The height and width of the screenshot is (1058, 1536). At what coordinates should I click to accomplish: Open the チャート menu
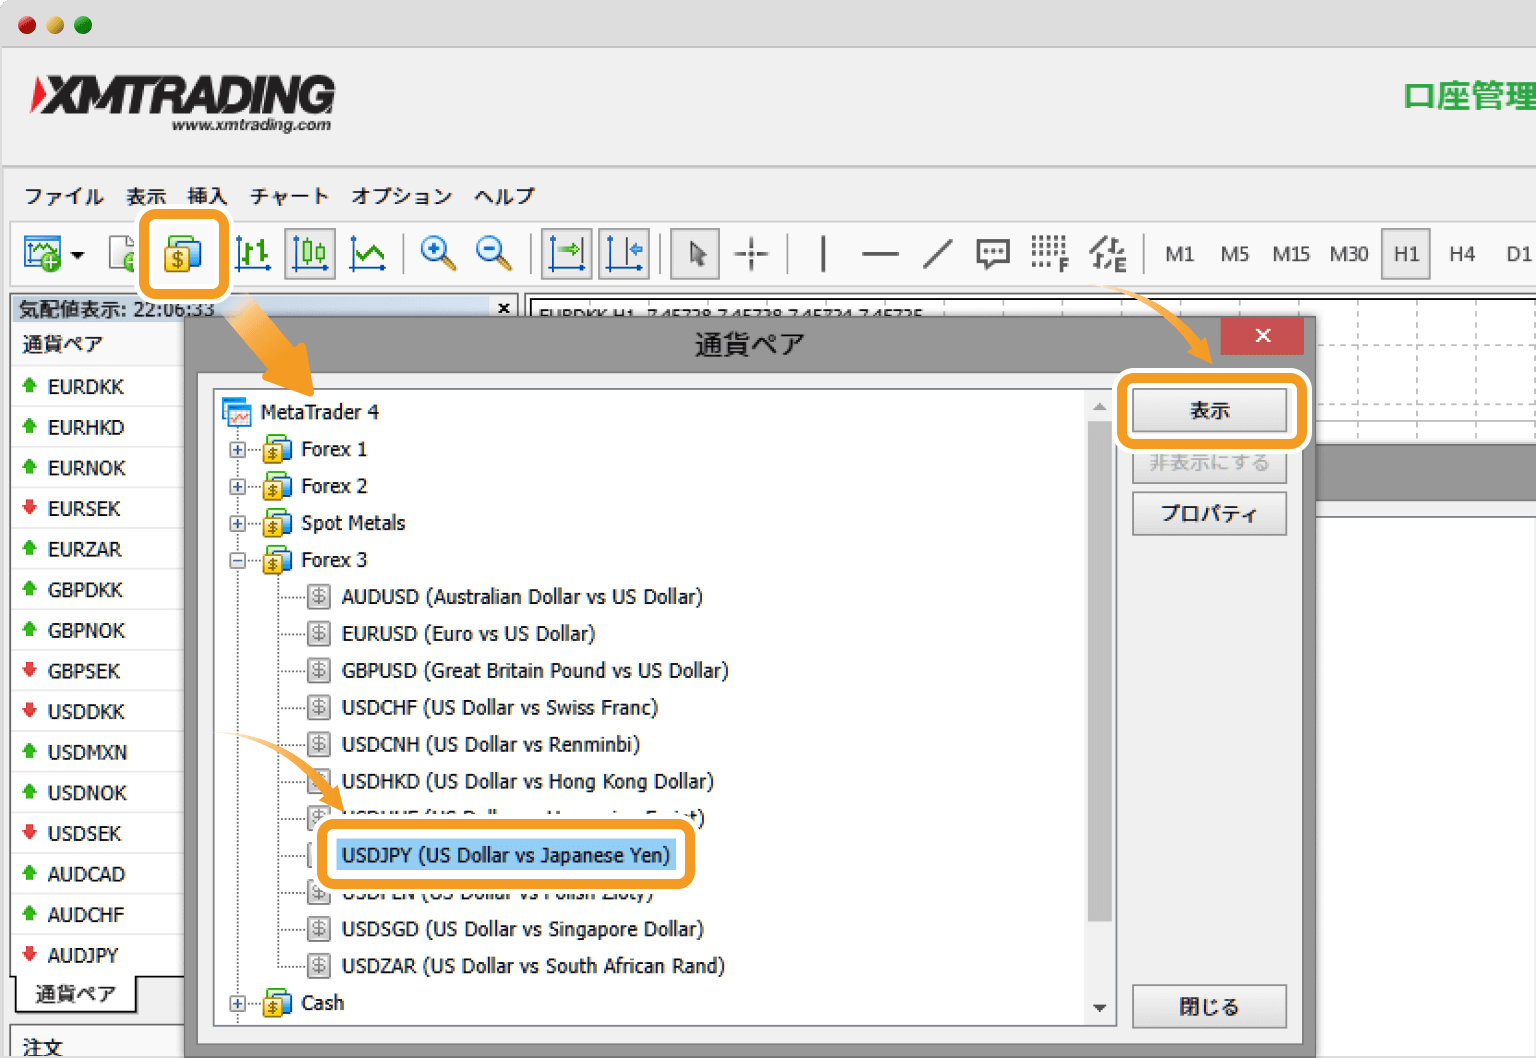[289, 196]
